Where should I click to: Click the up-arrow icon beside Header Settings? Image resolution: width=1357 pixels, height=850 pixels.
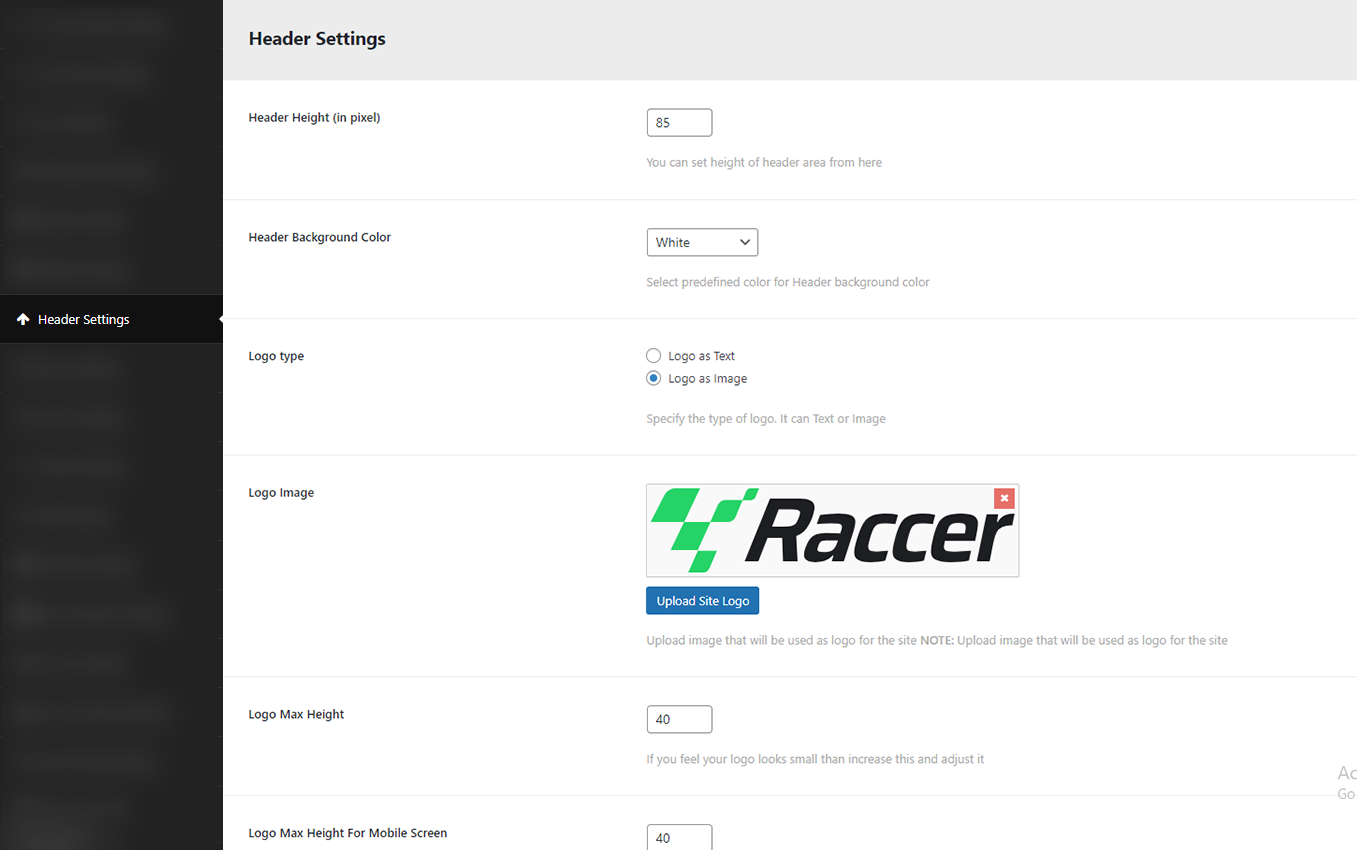click(23, 320)
